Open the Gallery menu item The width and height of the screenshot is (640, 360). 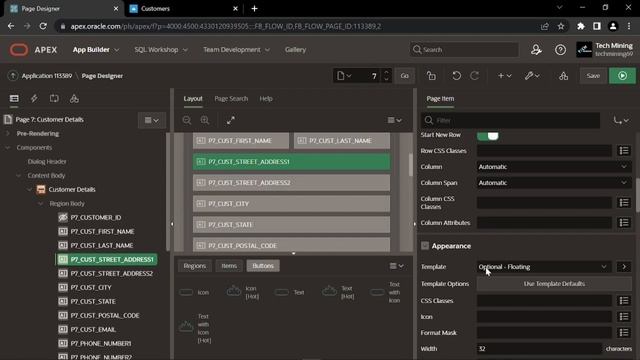point(296,50)
